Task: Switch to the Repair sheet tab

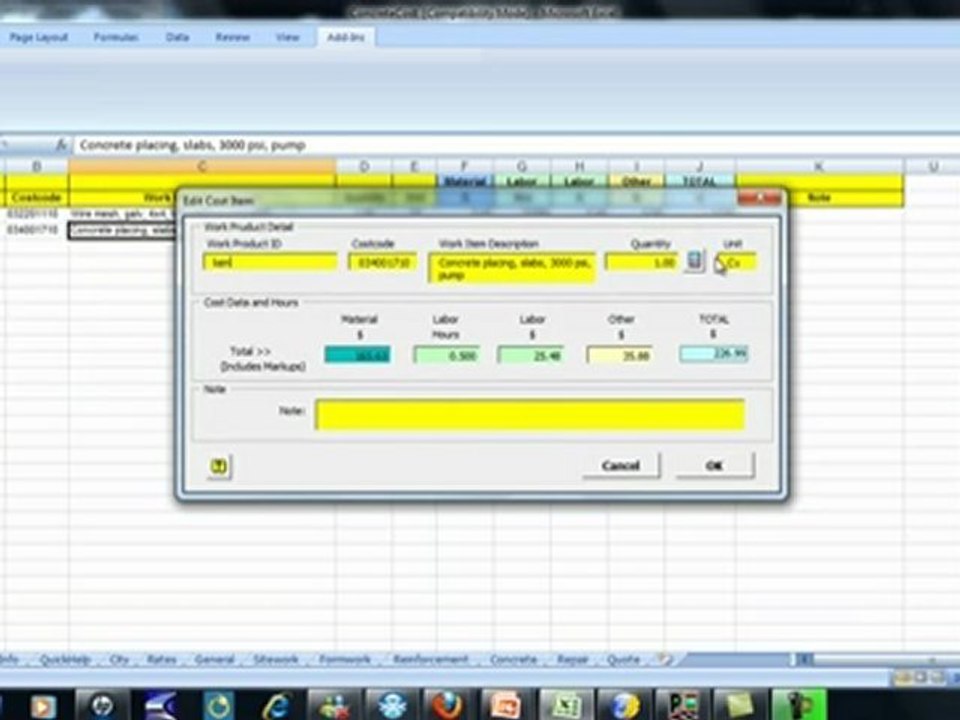Action: pyautogui.click(x=572, y=659)
